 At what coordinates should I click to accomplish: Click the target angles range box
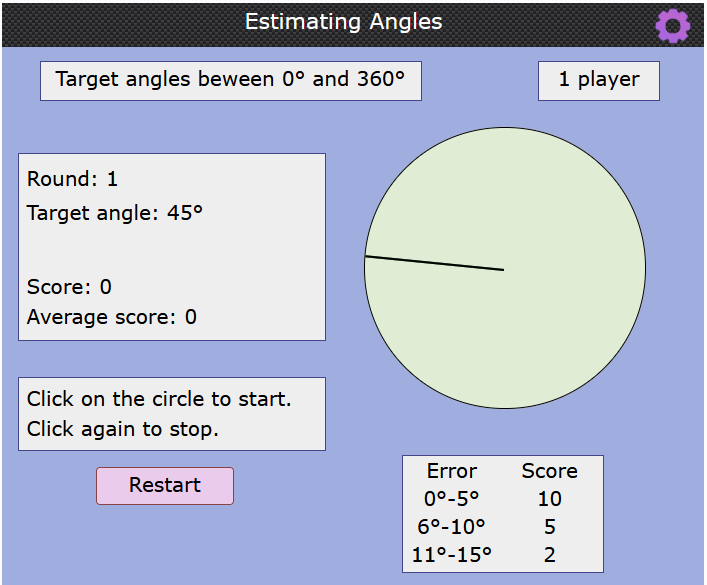coord(230,80)
